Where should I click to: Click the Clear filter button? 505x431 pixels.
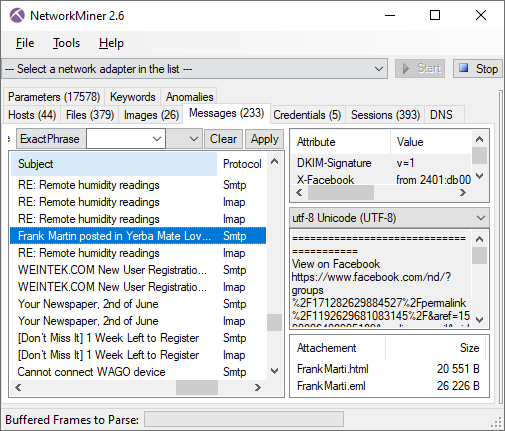[223, 139]
